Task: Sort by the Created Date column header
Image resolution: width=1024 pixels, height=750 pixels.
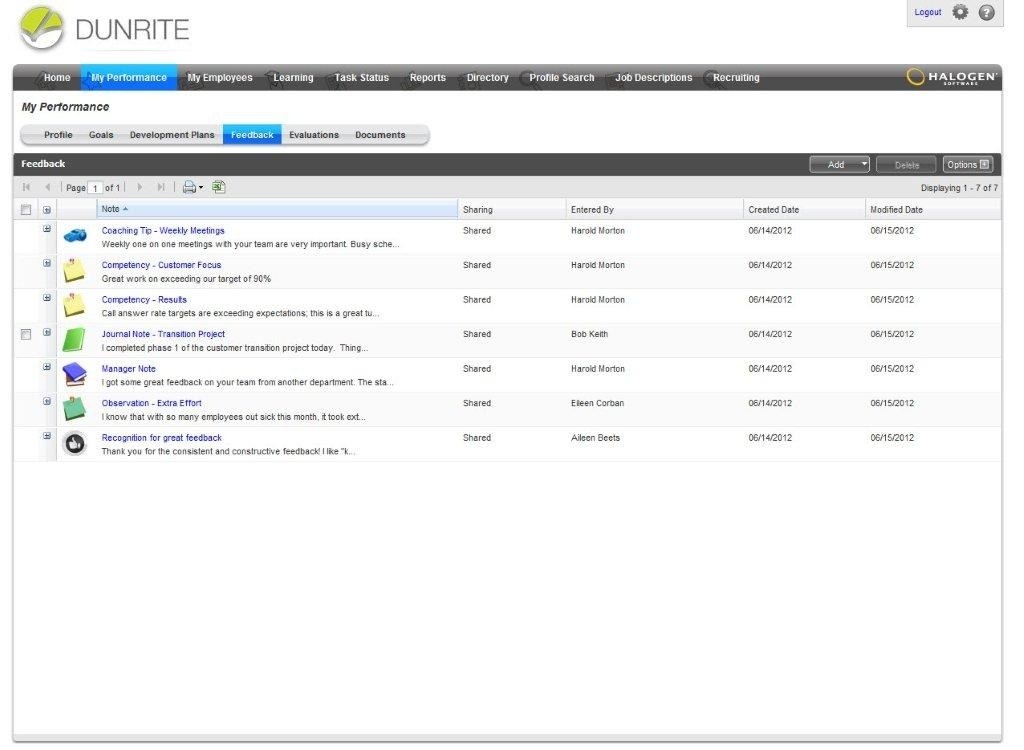Action: click(773, 210)
